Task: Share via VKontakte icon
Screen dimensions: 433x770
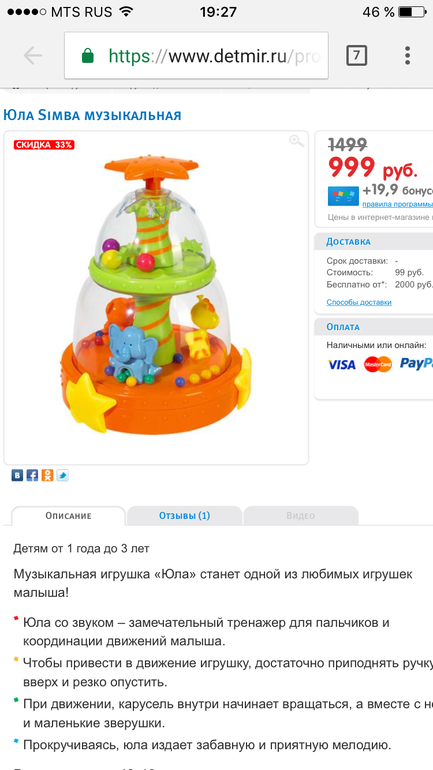Action: [17, 475]
